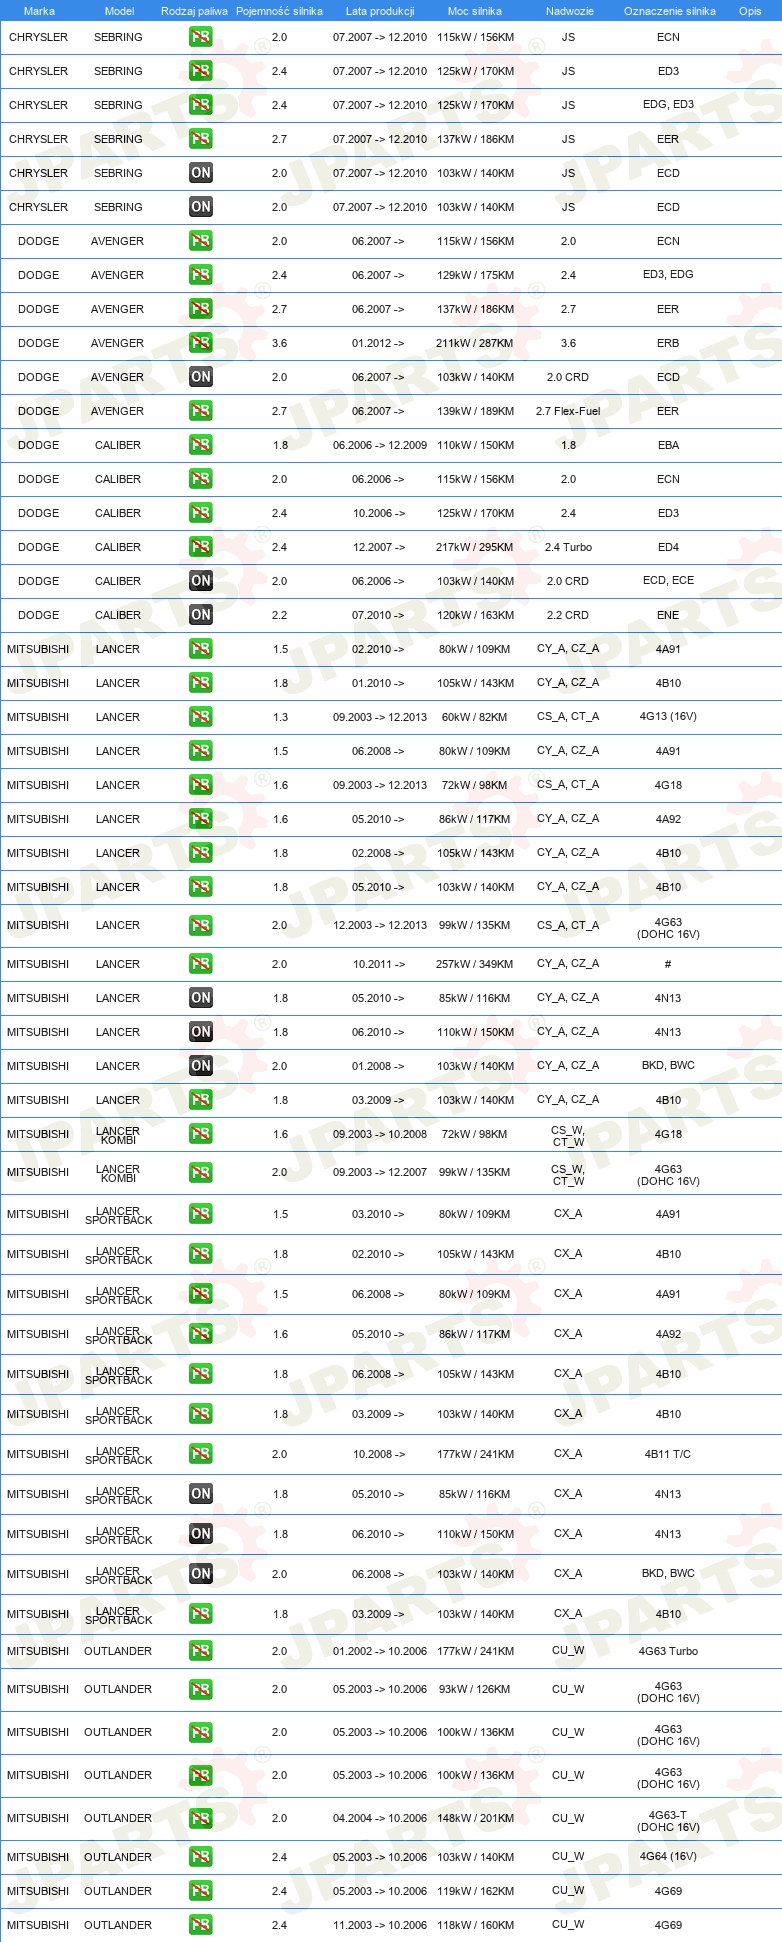Click the Opis column header

click(x=750, y=11)
